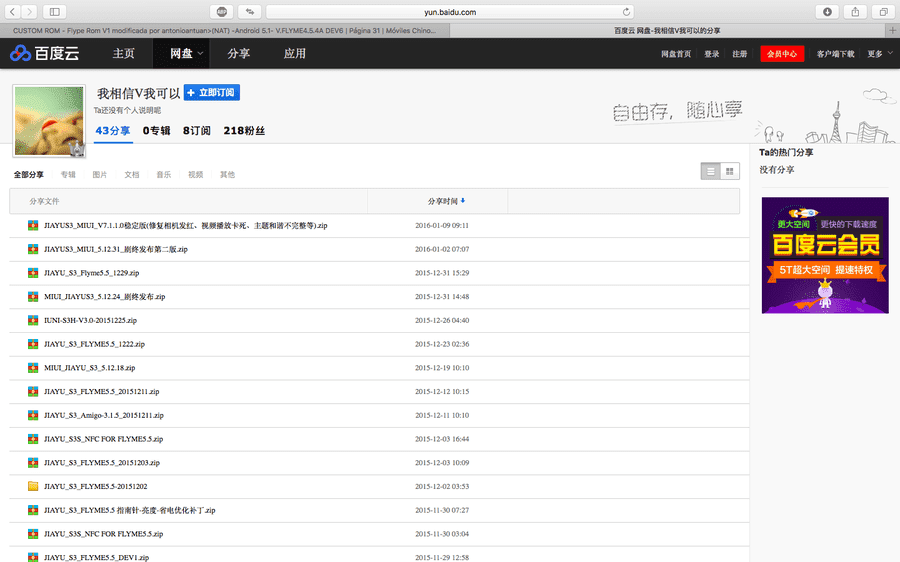The height and width of the screenshot is (562, 900).
Task: Go forward with Safari's forward arrow
Action: point(29,11)
